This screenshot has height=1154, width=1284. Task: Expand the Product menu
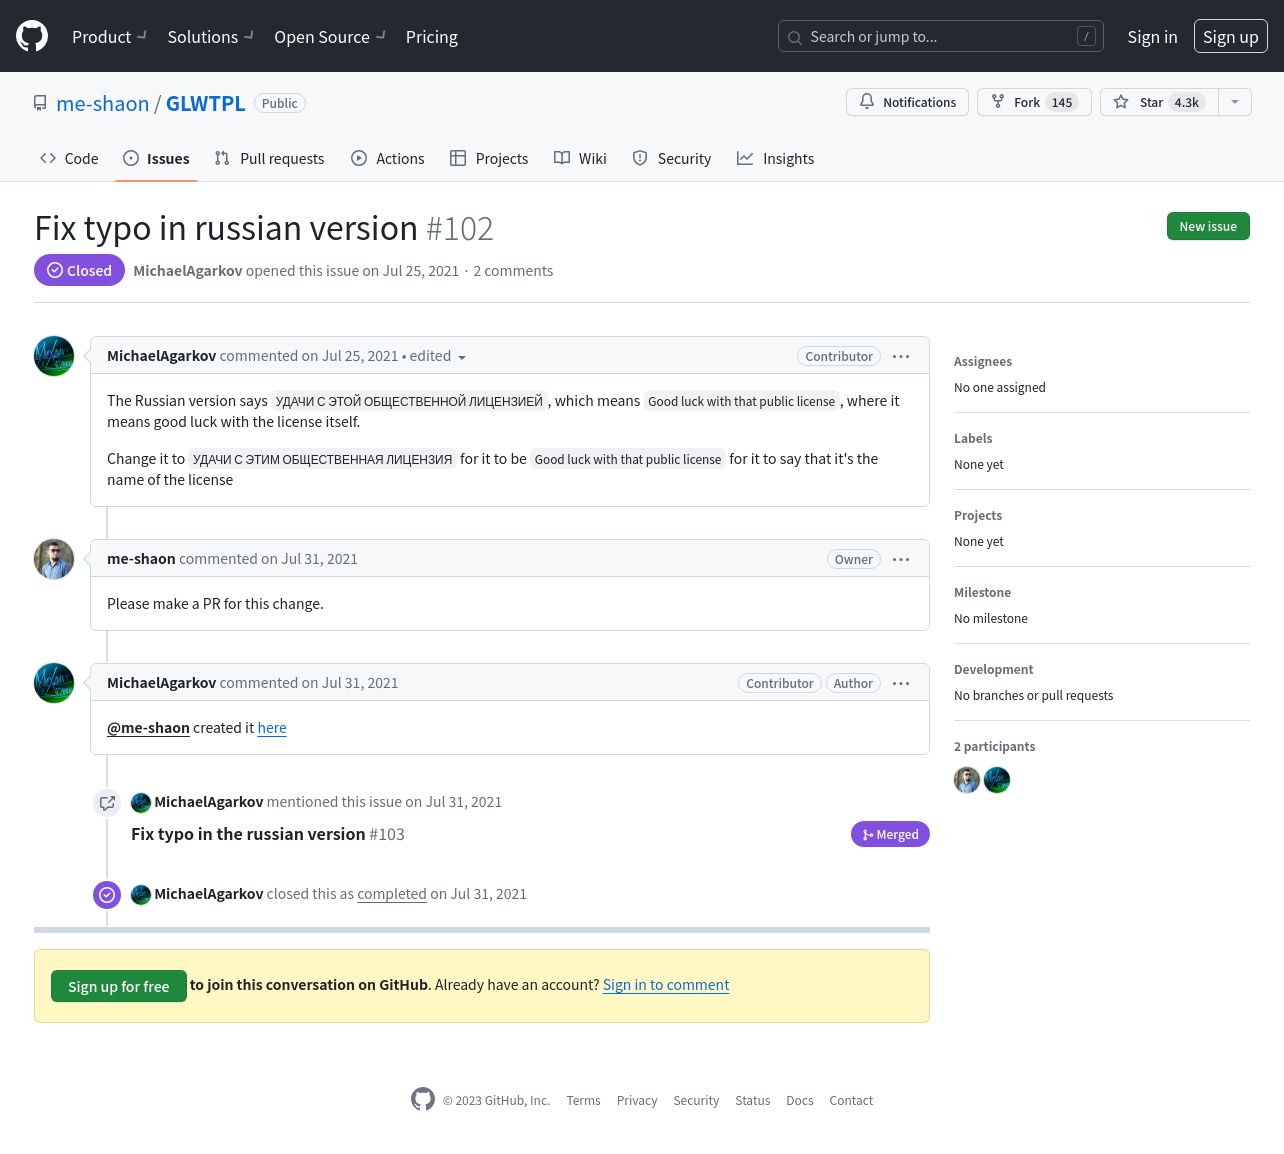click(x=109, y=36)
